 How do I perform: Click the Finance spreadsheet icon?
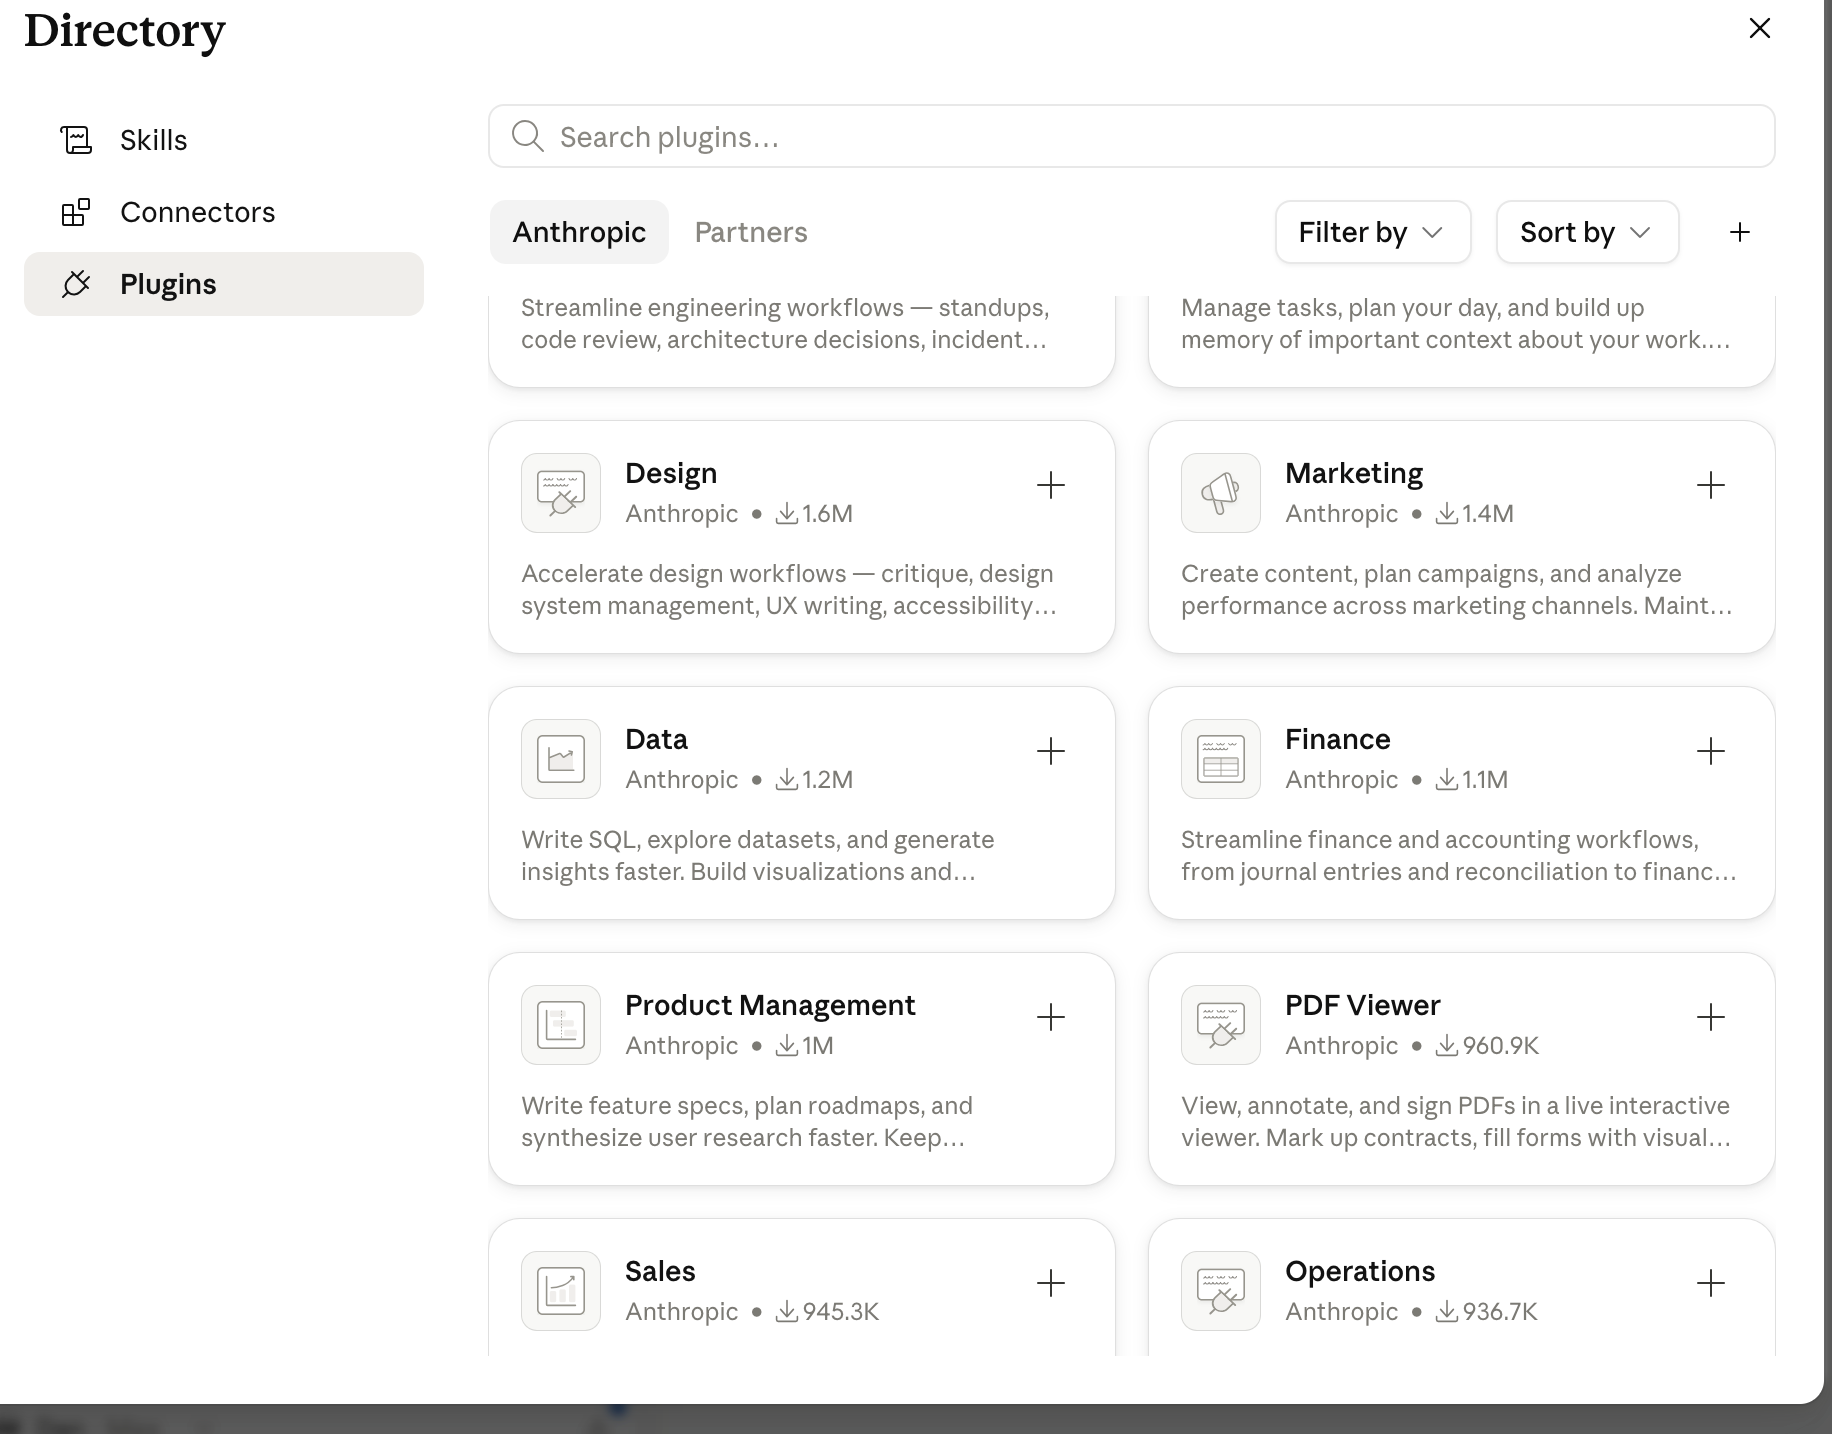point(1221,759)
